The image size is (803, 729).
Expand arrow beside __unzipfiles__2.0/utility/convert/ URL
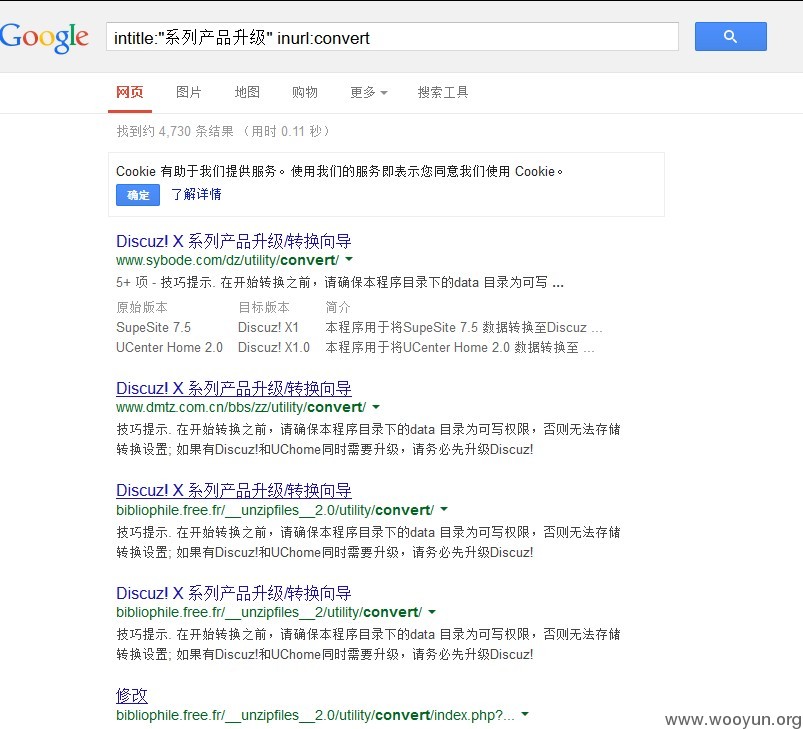tap(444, 509)
